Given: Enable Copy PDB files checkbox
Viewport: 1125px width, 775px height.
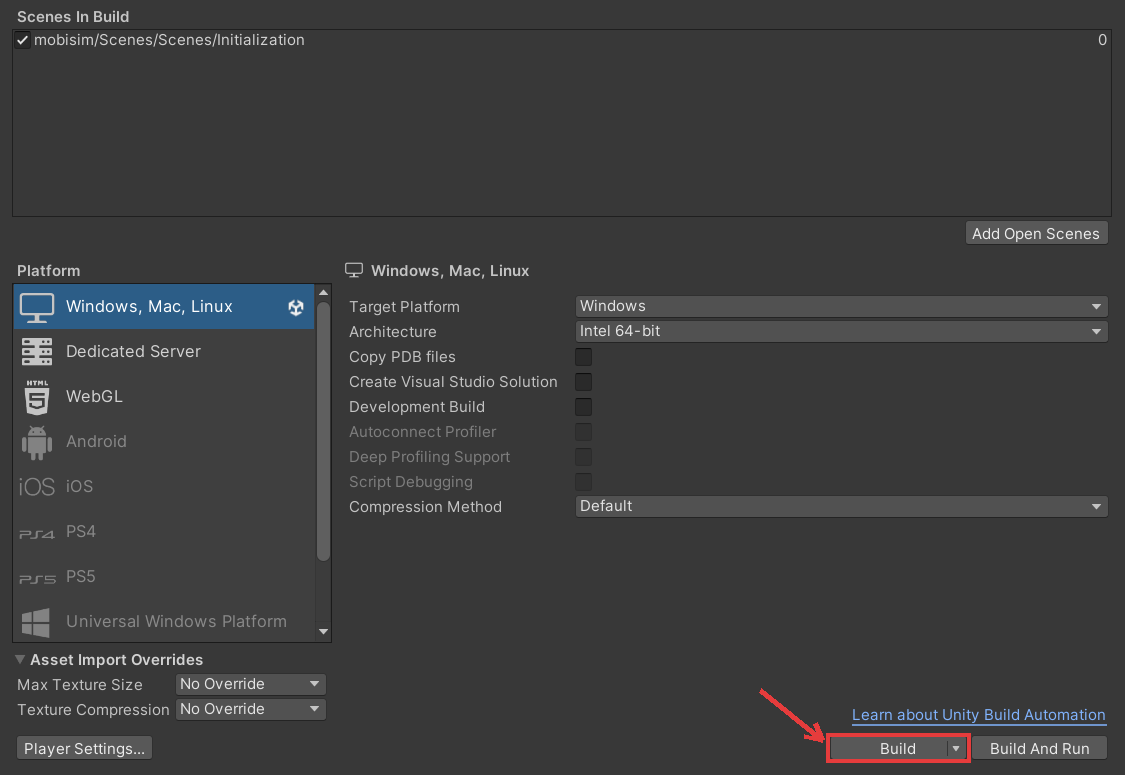Looking at the screenshot, I should coord(583,357).
